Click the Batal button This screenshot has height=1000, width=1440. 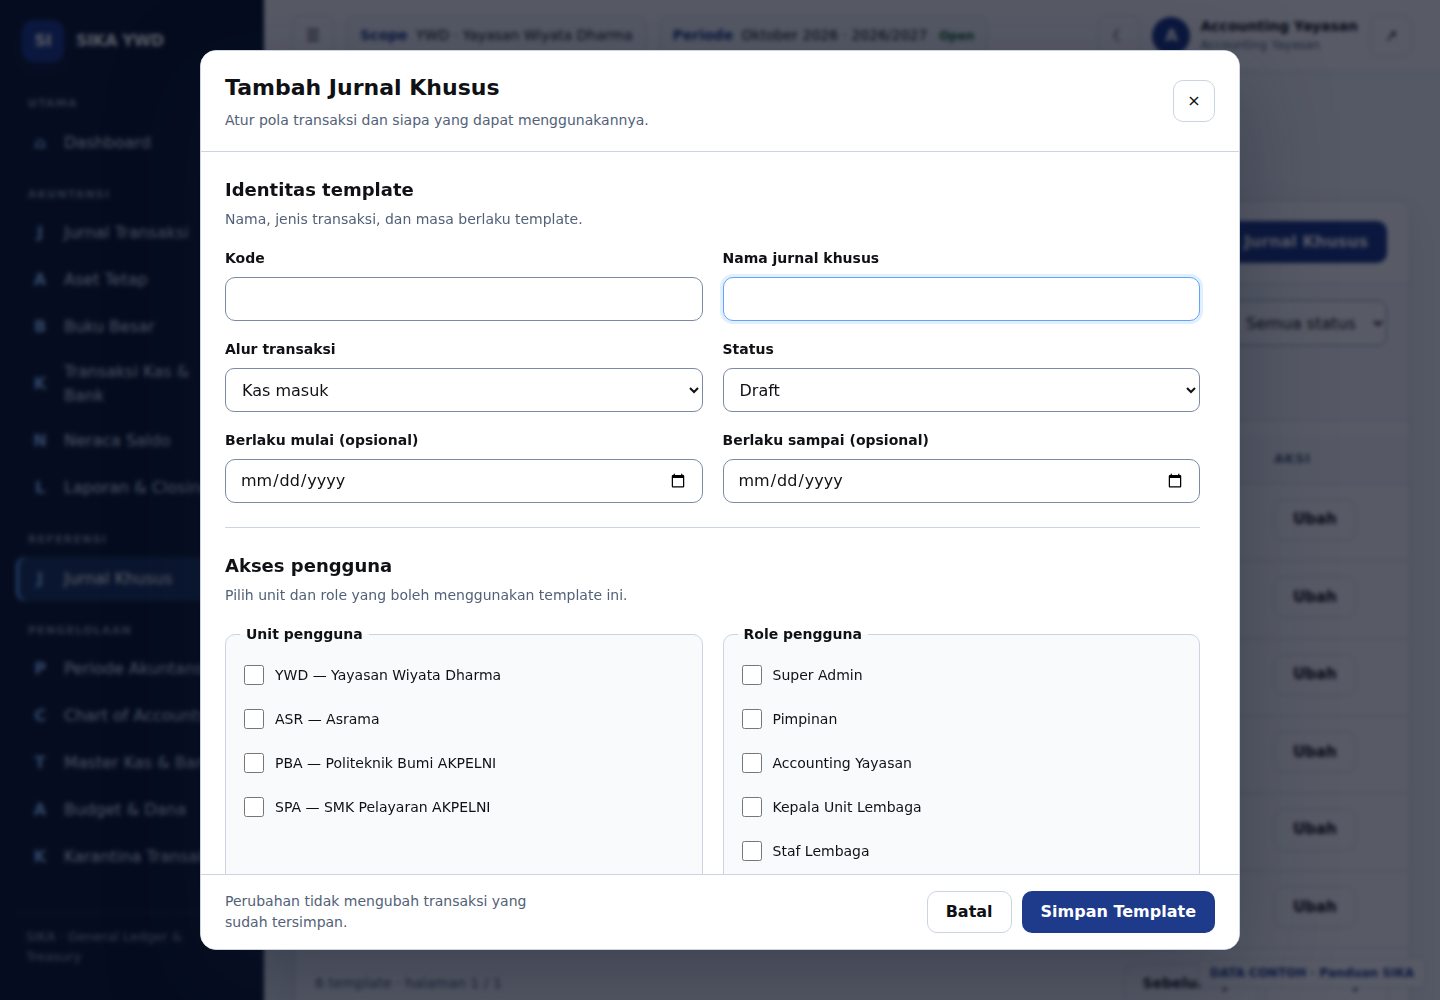tap(969, 912)
